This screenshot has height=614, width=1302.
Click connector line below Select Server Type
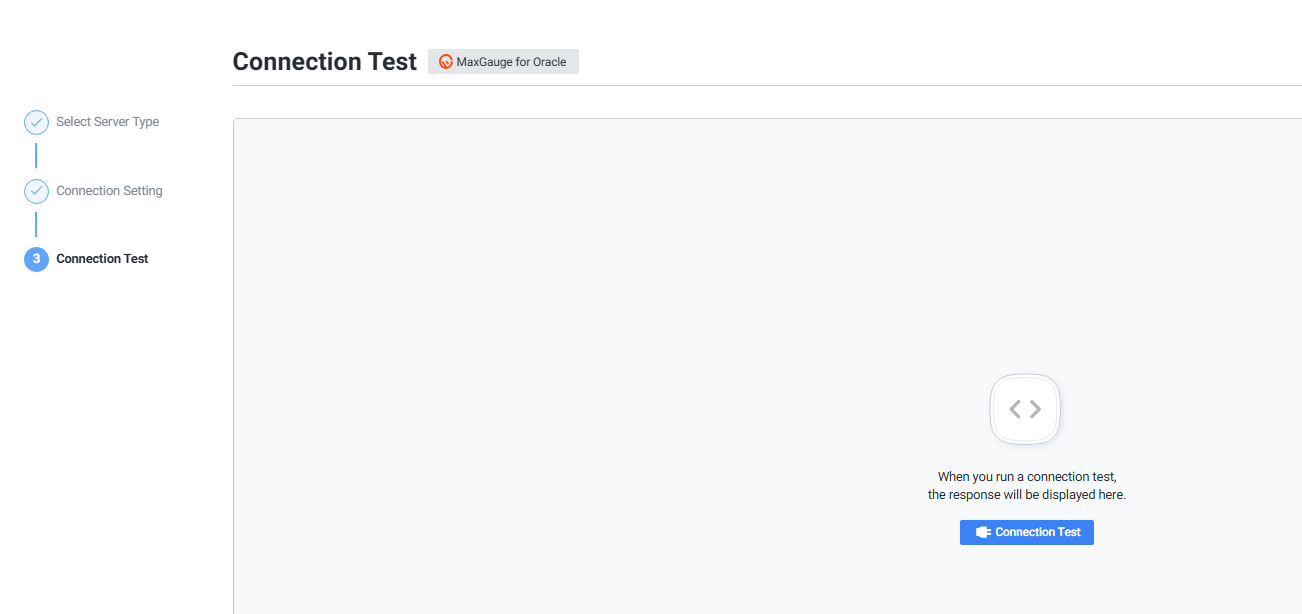pyautogui.click(x=36, y=156)
